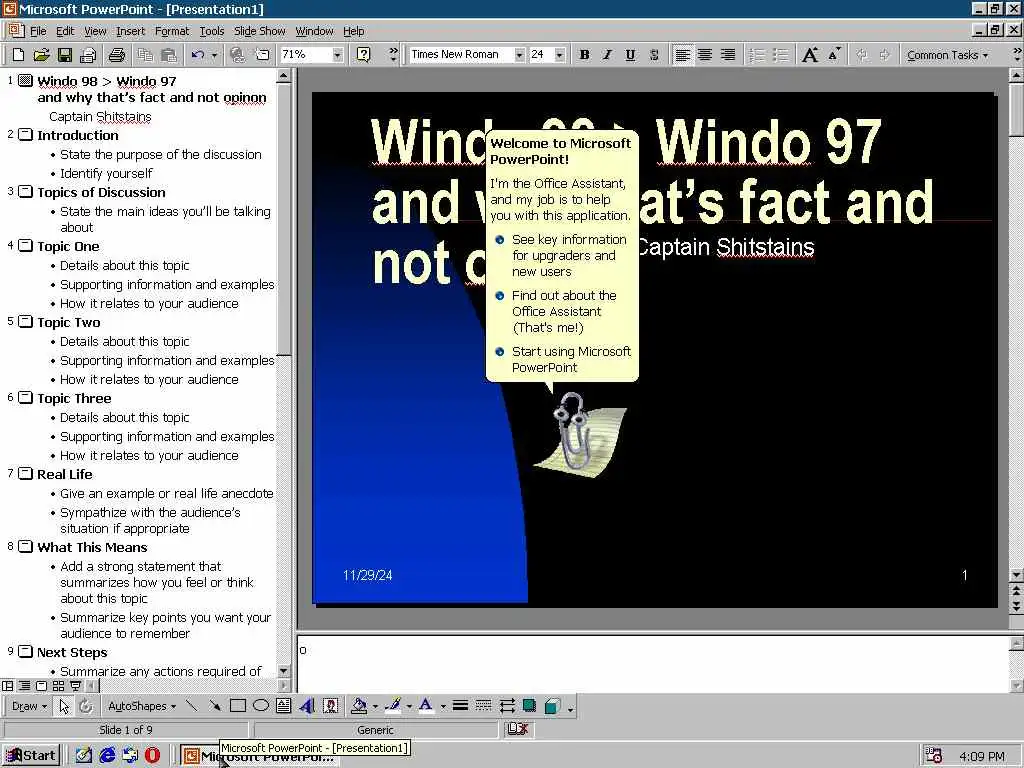Click the notes pane text area
Viewport: 1024px width, 768px height.
(652, 664)
